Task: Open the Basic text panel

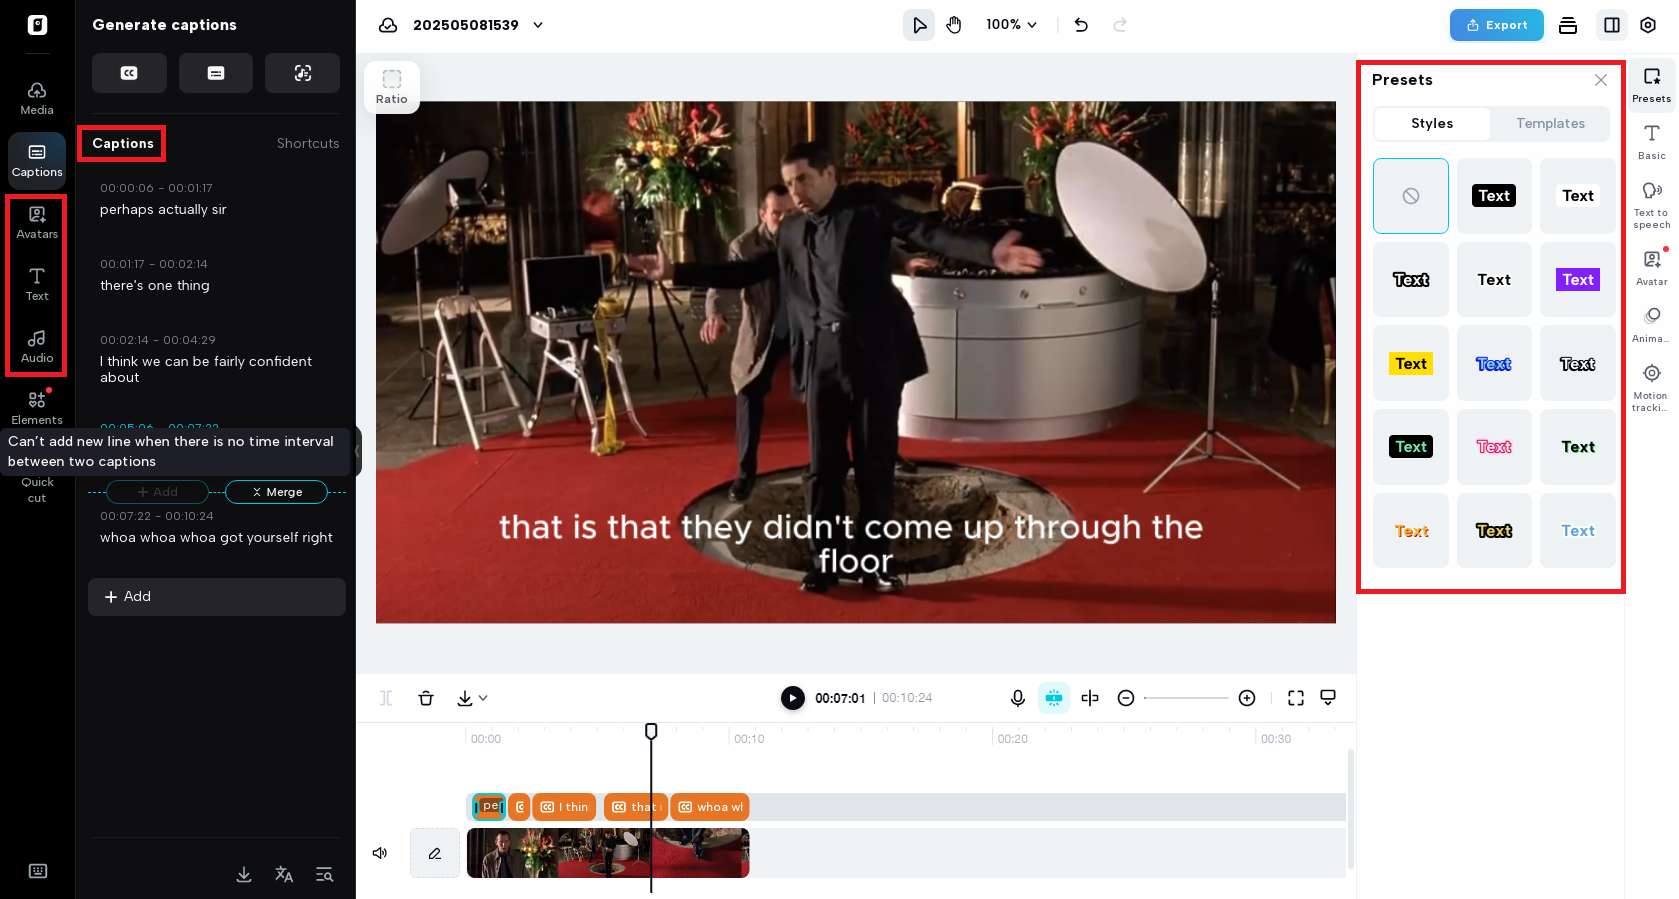Action: click(x=1652, y=141)
